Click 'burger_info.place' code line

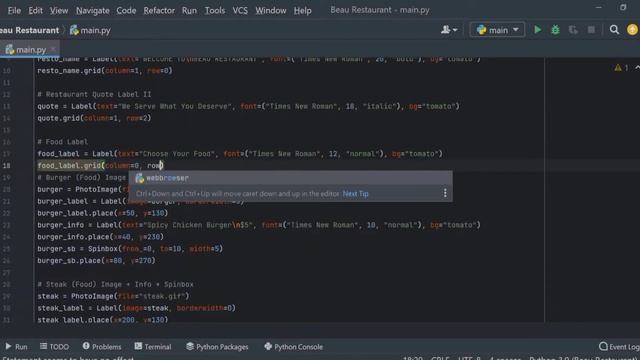click(x=100, y=237)
